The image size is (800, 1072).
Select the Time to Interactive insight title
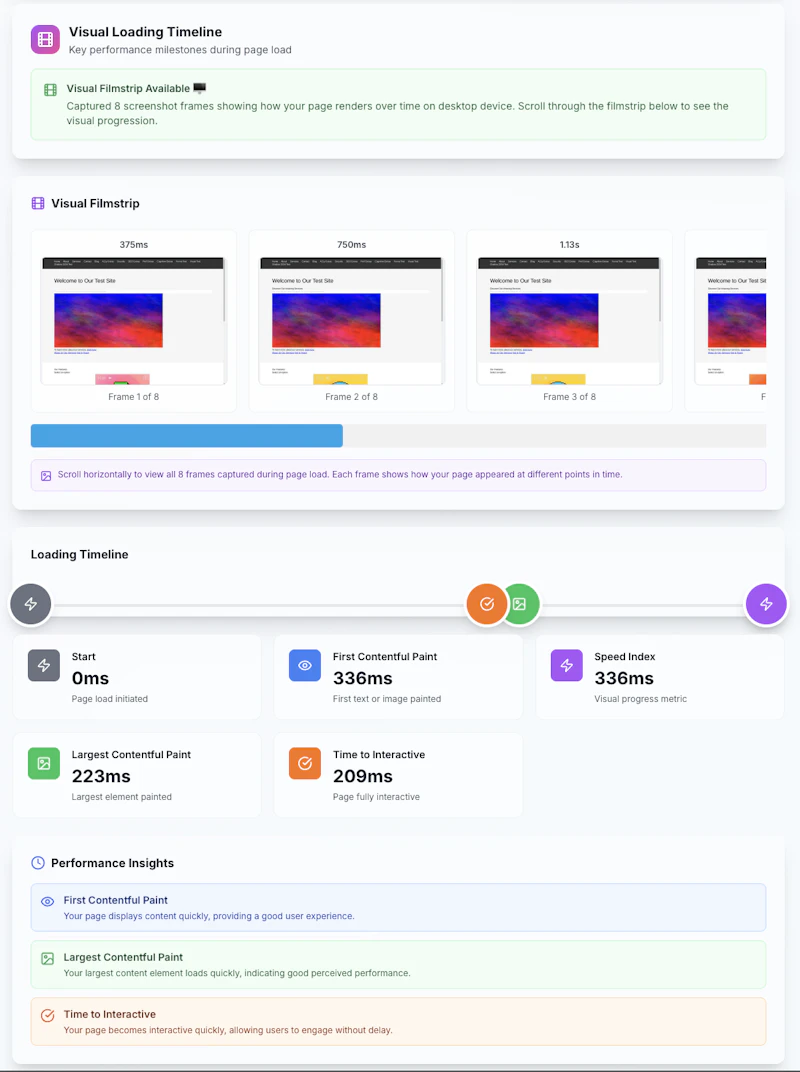tap(109, 1015)
